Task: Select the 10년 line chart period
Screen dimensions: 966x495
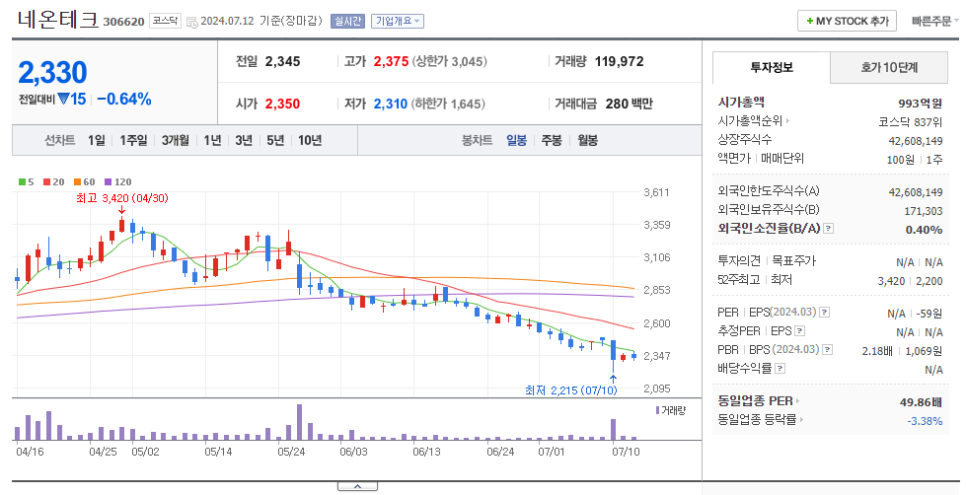Action: pos(310,141)
